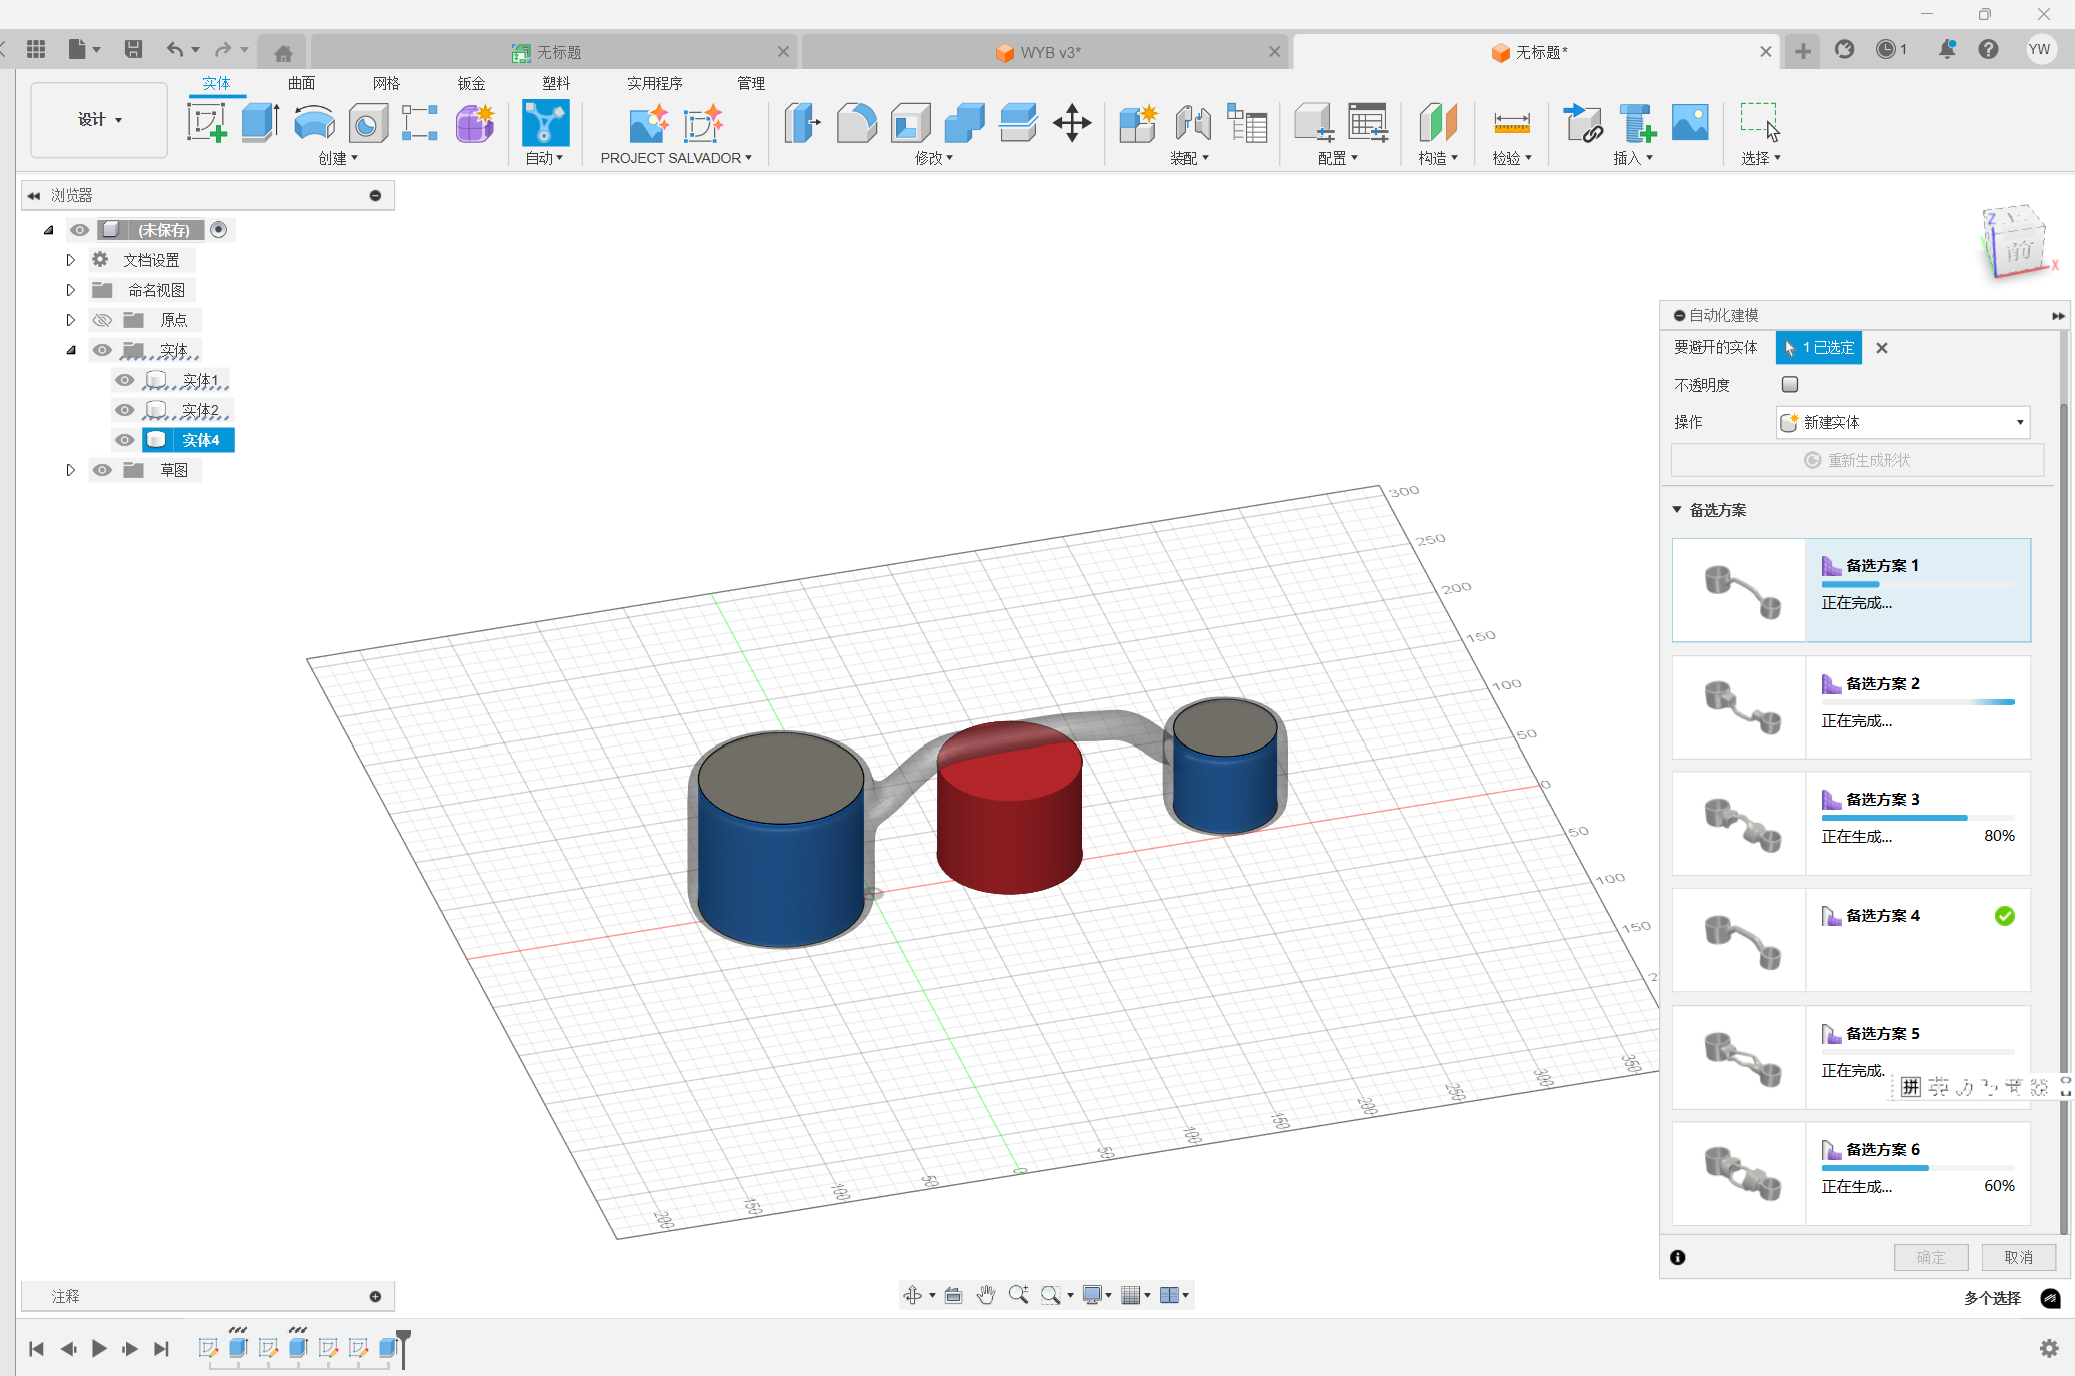Open timeline settings gear
2075x1376 pixels.
[2049, 1348]
